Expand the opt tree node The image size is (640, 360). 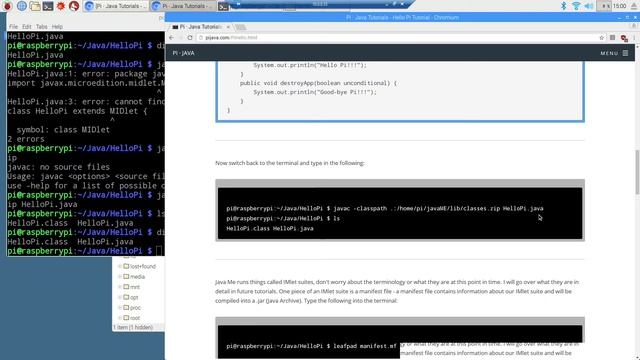click(x=120, y=297)
